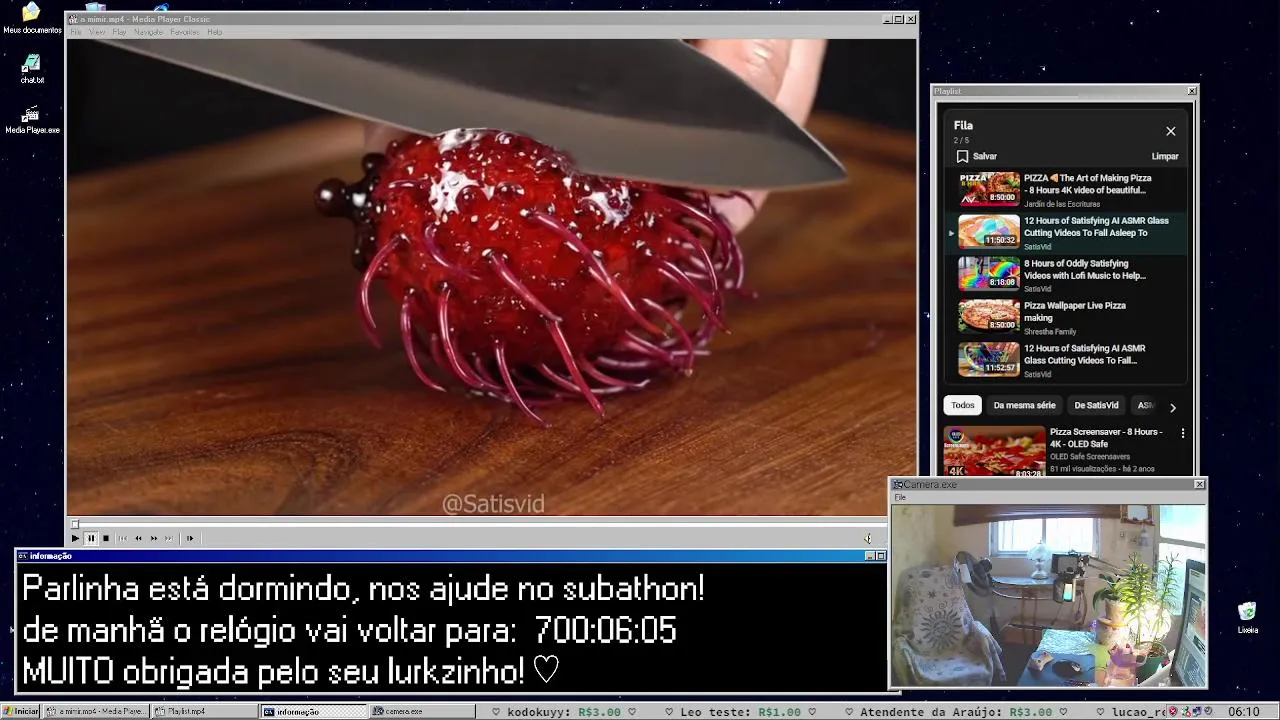Open the Media Player.exe desktop icon
The height and width of the screenshot is (720, 1280).
click(x=32, y=120)
